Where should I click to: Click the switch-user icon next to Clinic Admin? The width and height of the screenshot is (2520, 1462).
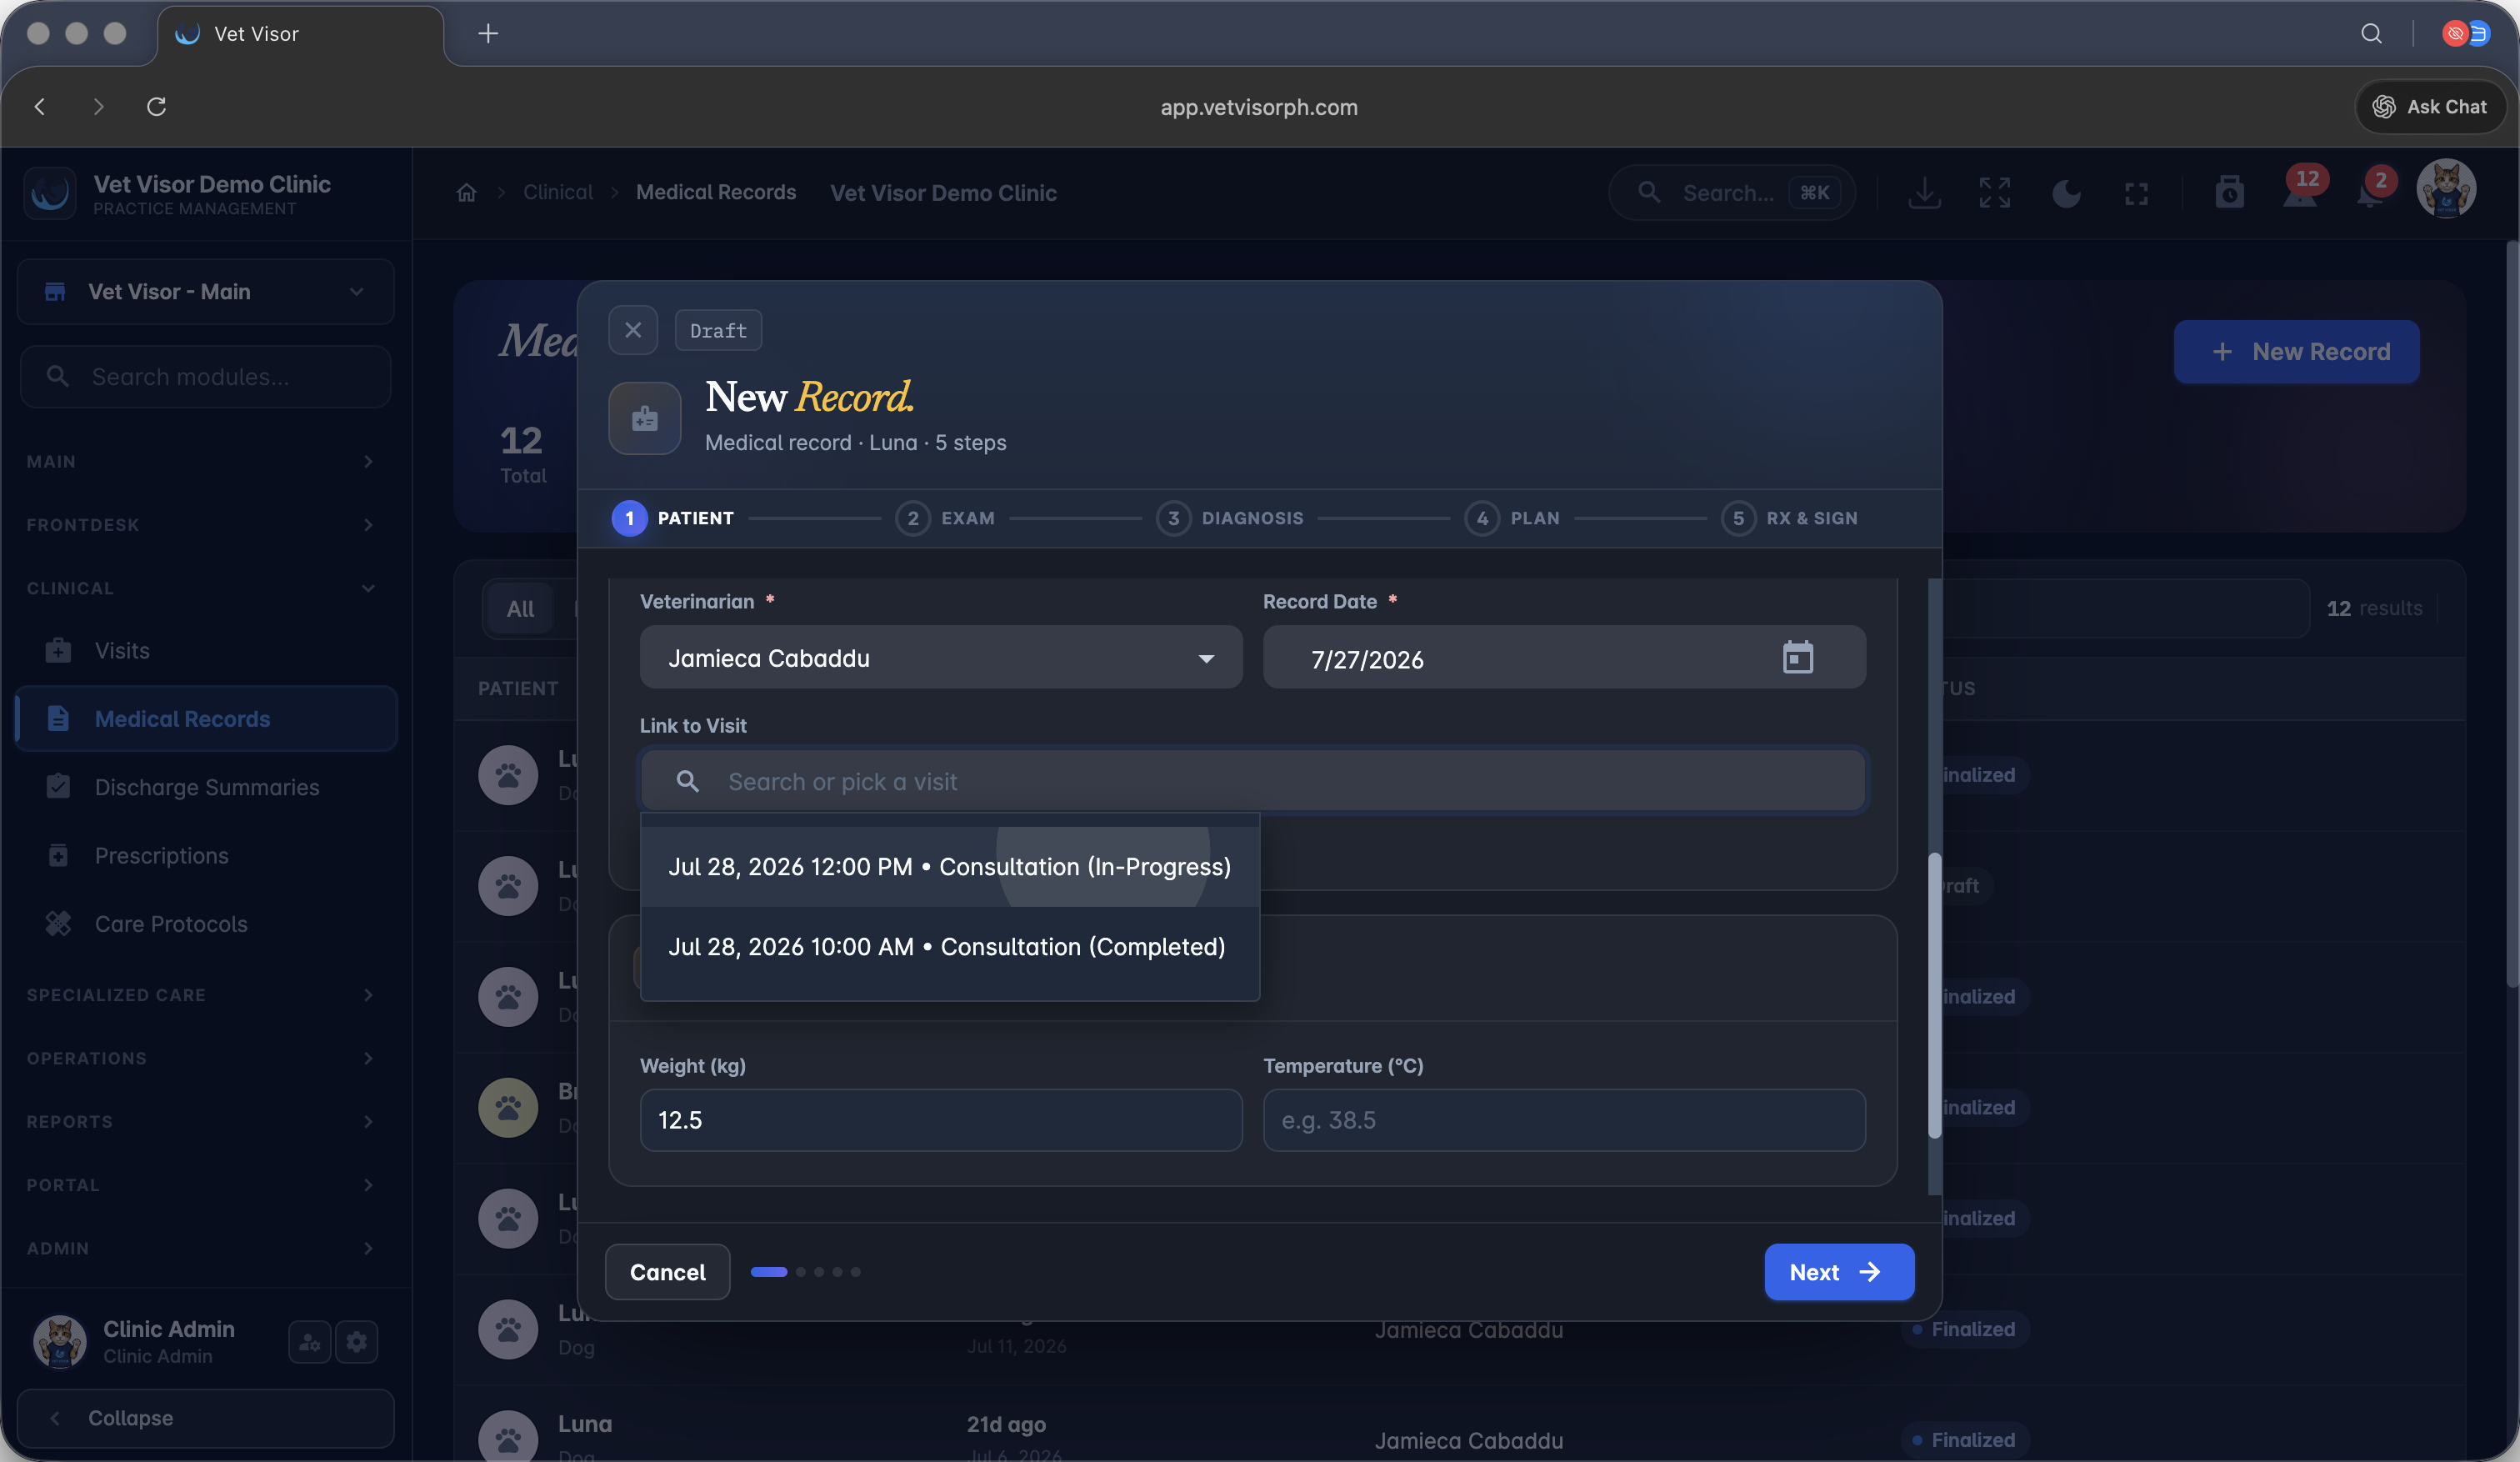[x=310, y=1341]
